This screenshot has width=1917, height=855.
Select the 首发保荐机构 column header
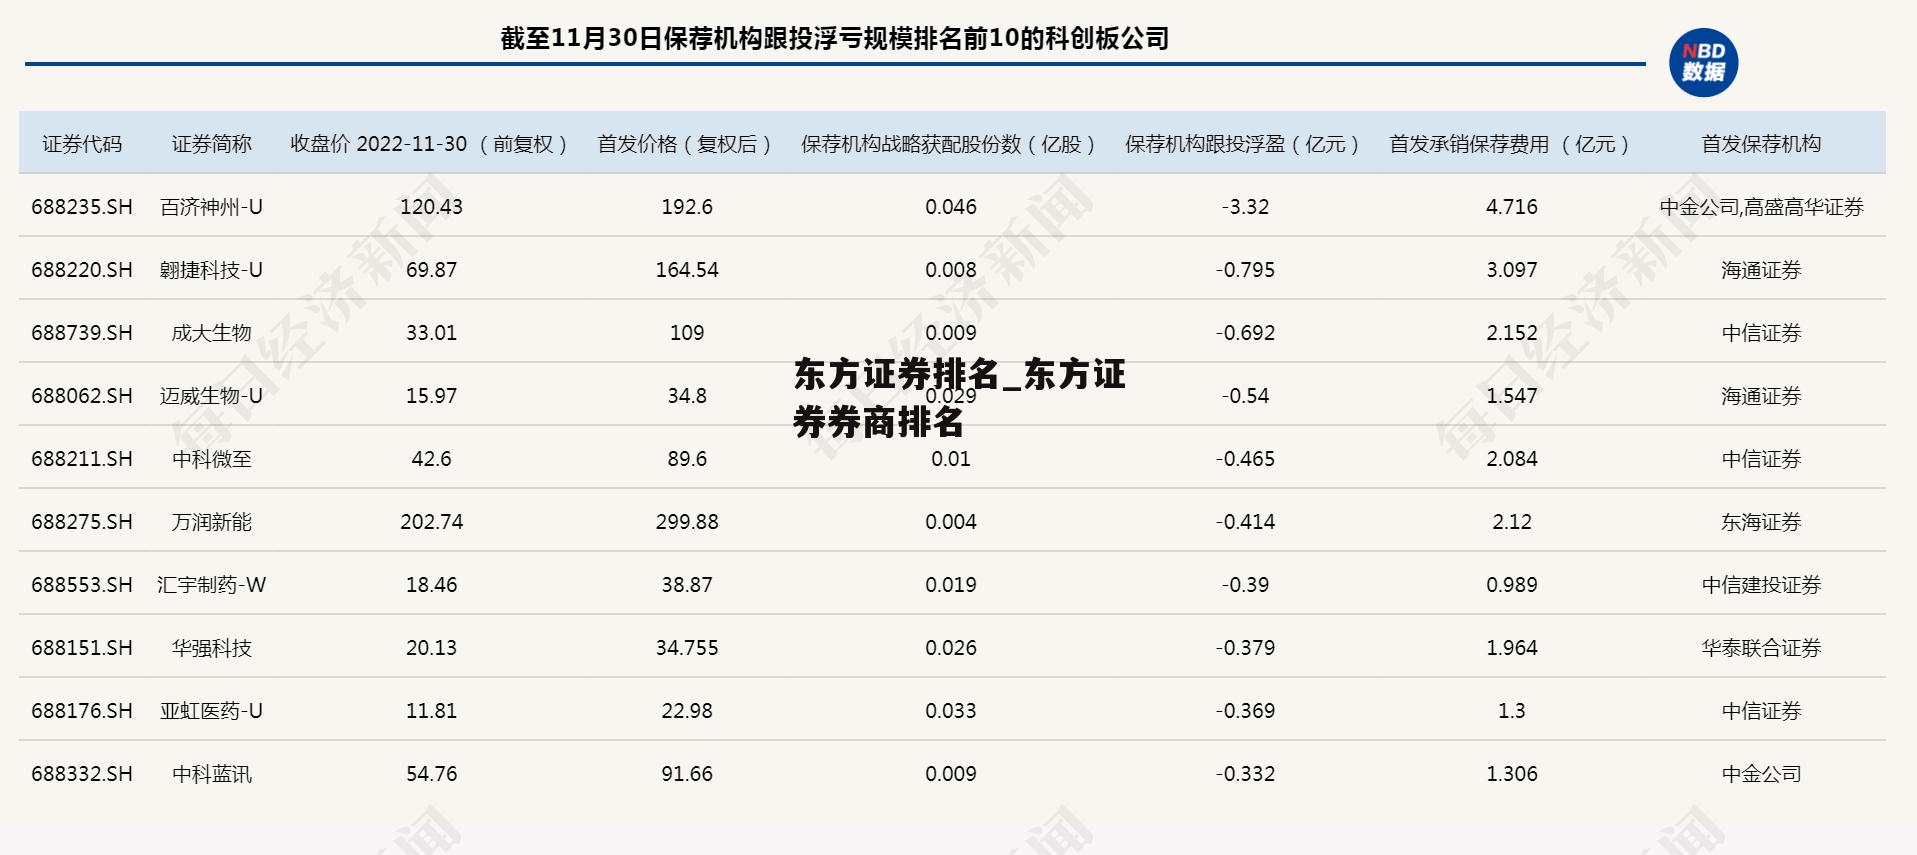coord(1761,144)
